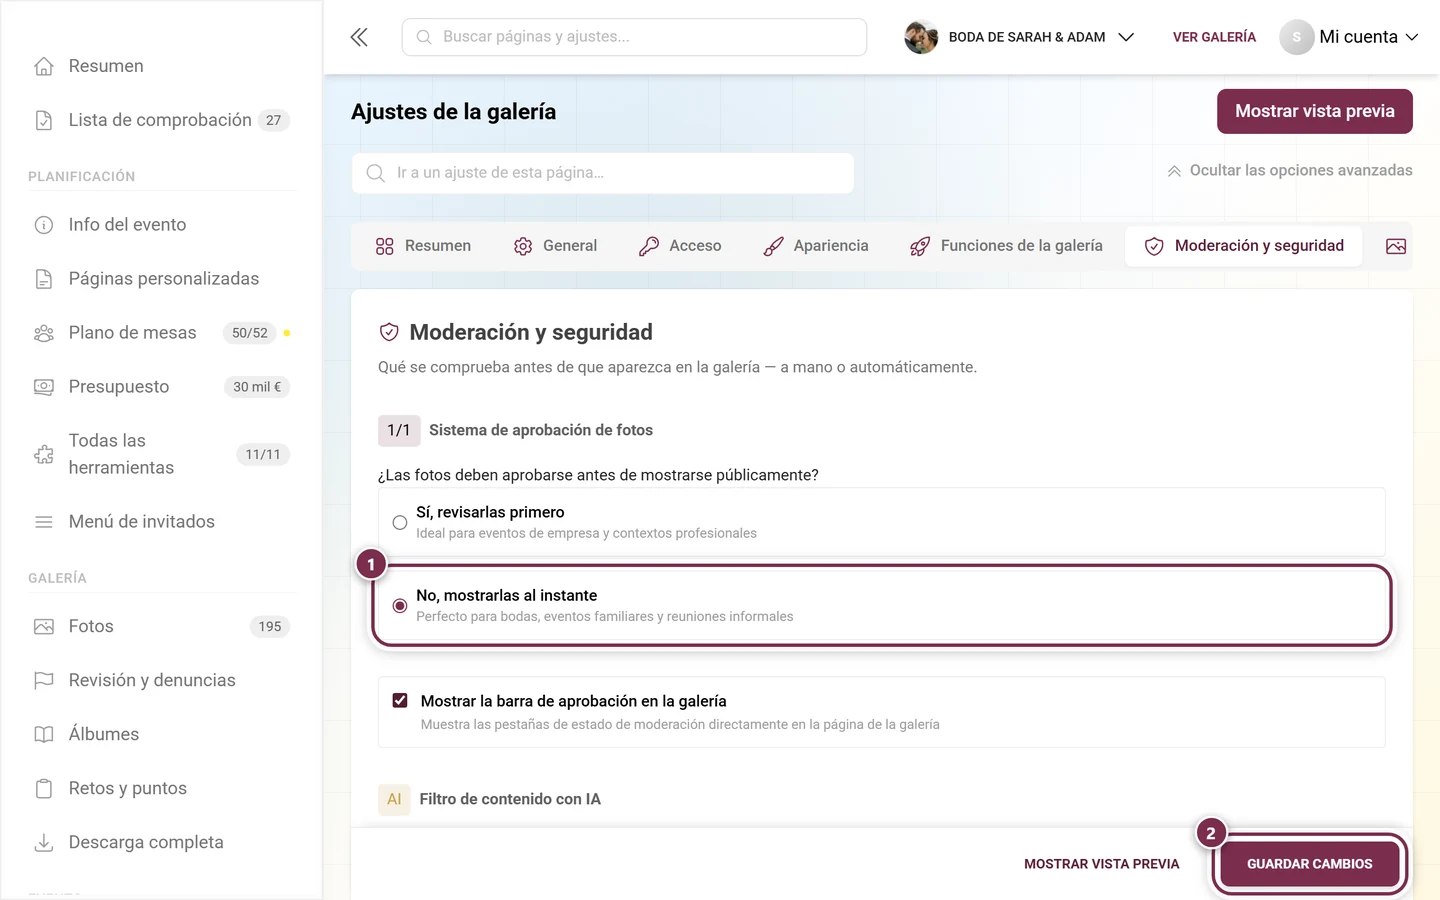
Task: Click the Presupuesto money icon
Action: (x=44, y=387)
